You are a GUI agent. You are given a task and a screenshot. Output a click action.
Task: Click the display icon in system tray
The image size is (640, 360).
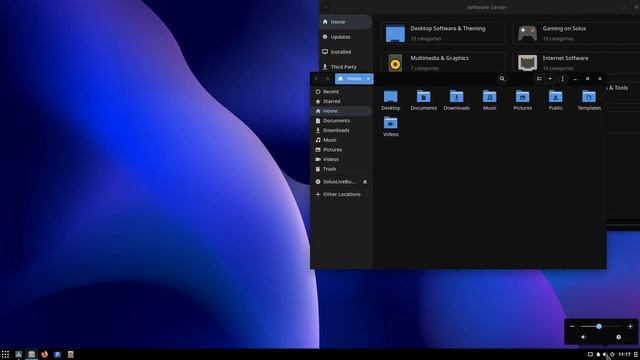[590, 355]
